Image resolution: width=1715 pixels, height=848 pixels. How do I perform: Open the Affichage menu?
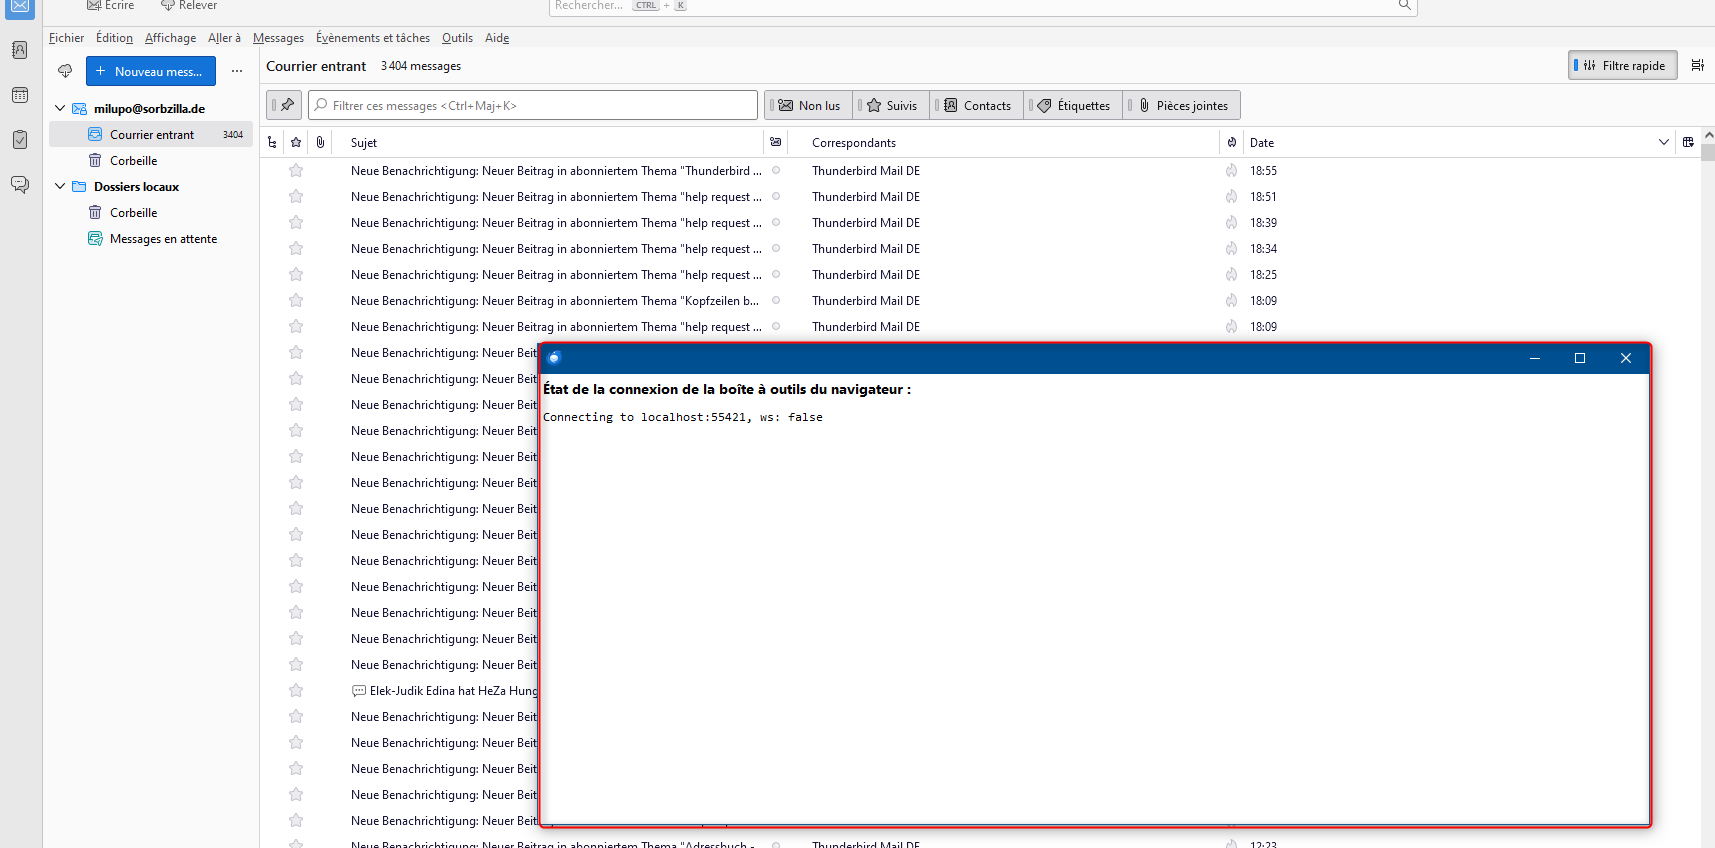tap(170, 38)
